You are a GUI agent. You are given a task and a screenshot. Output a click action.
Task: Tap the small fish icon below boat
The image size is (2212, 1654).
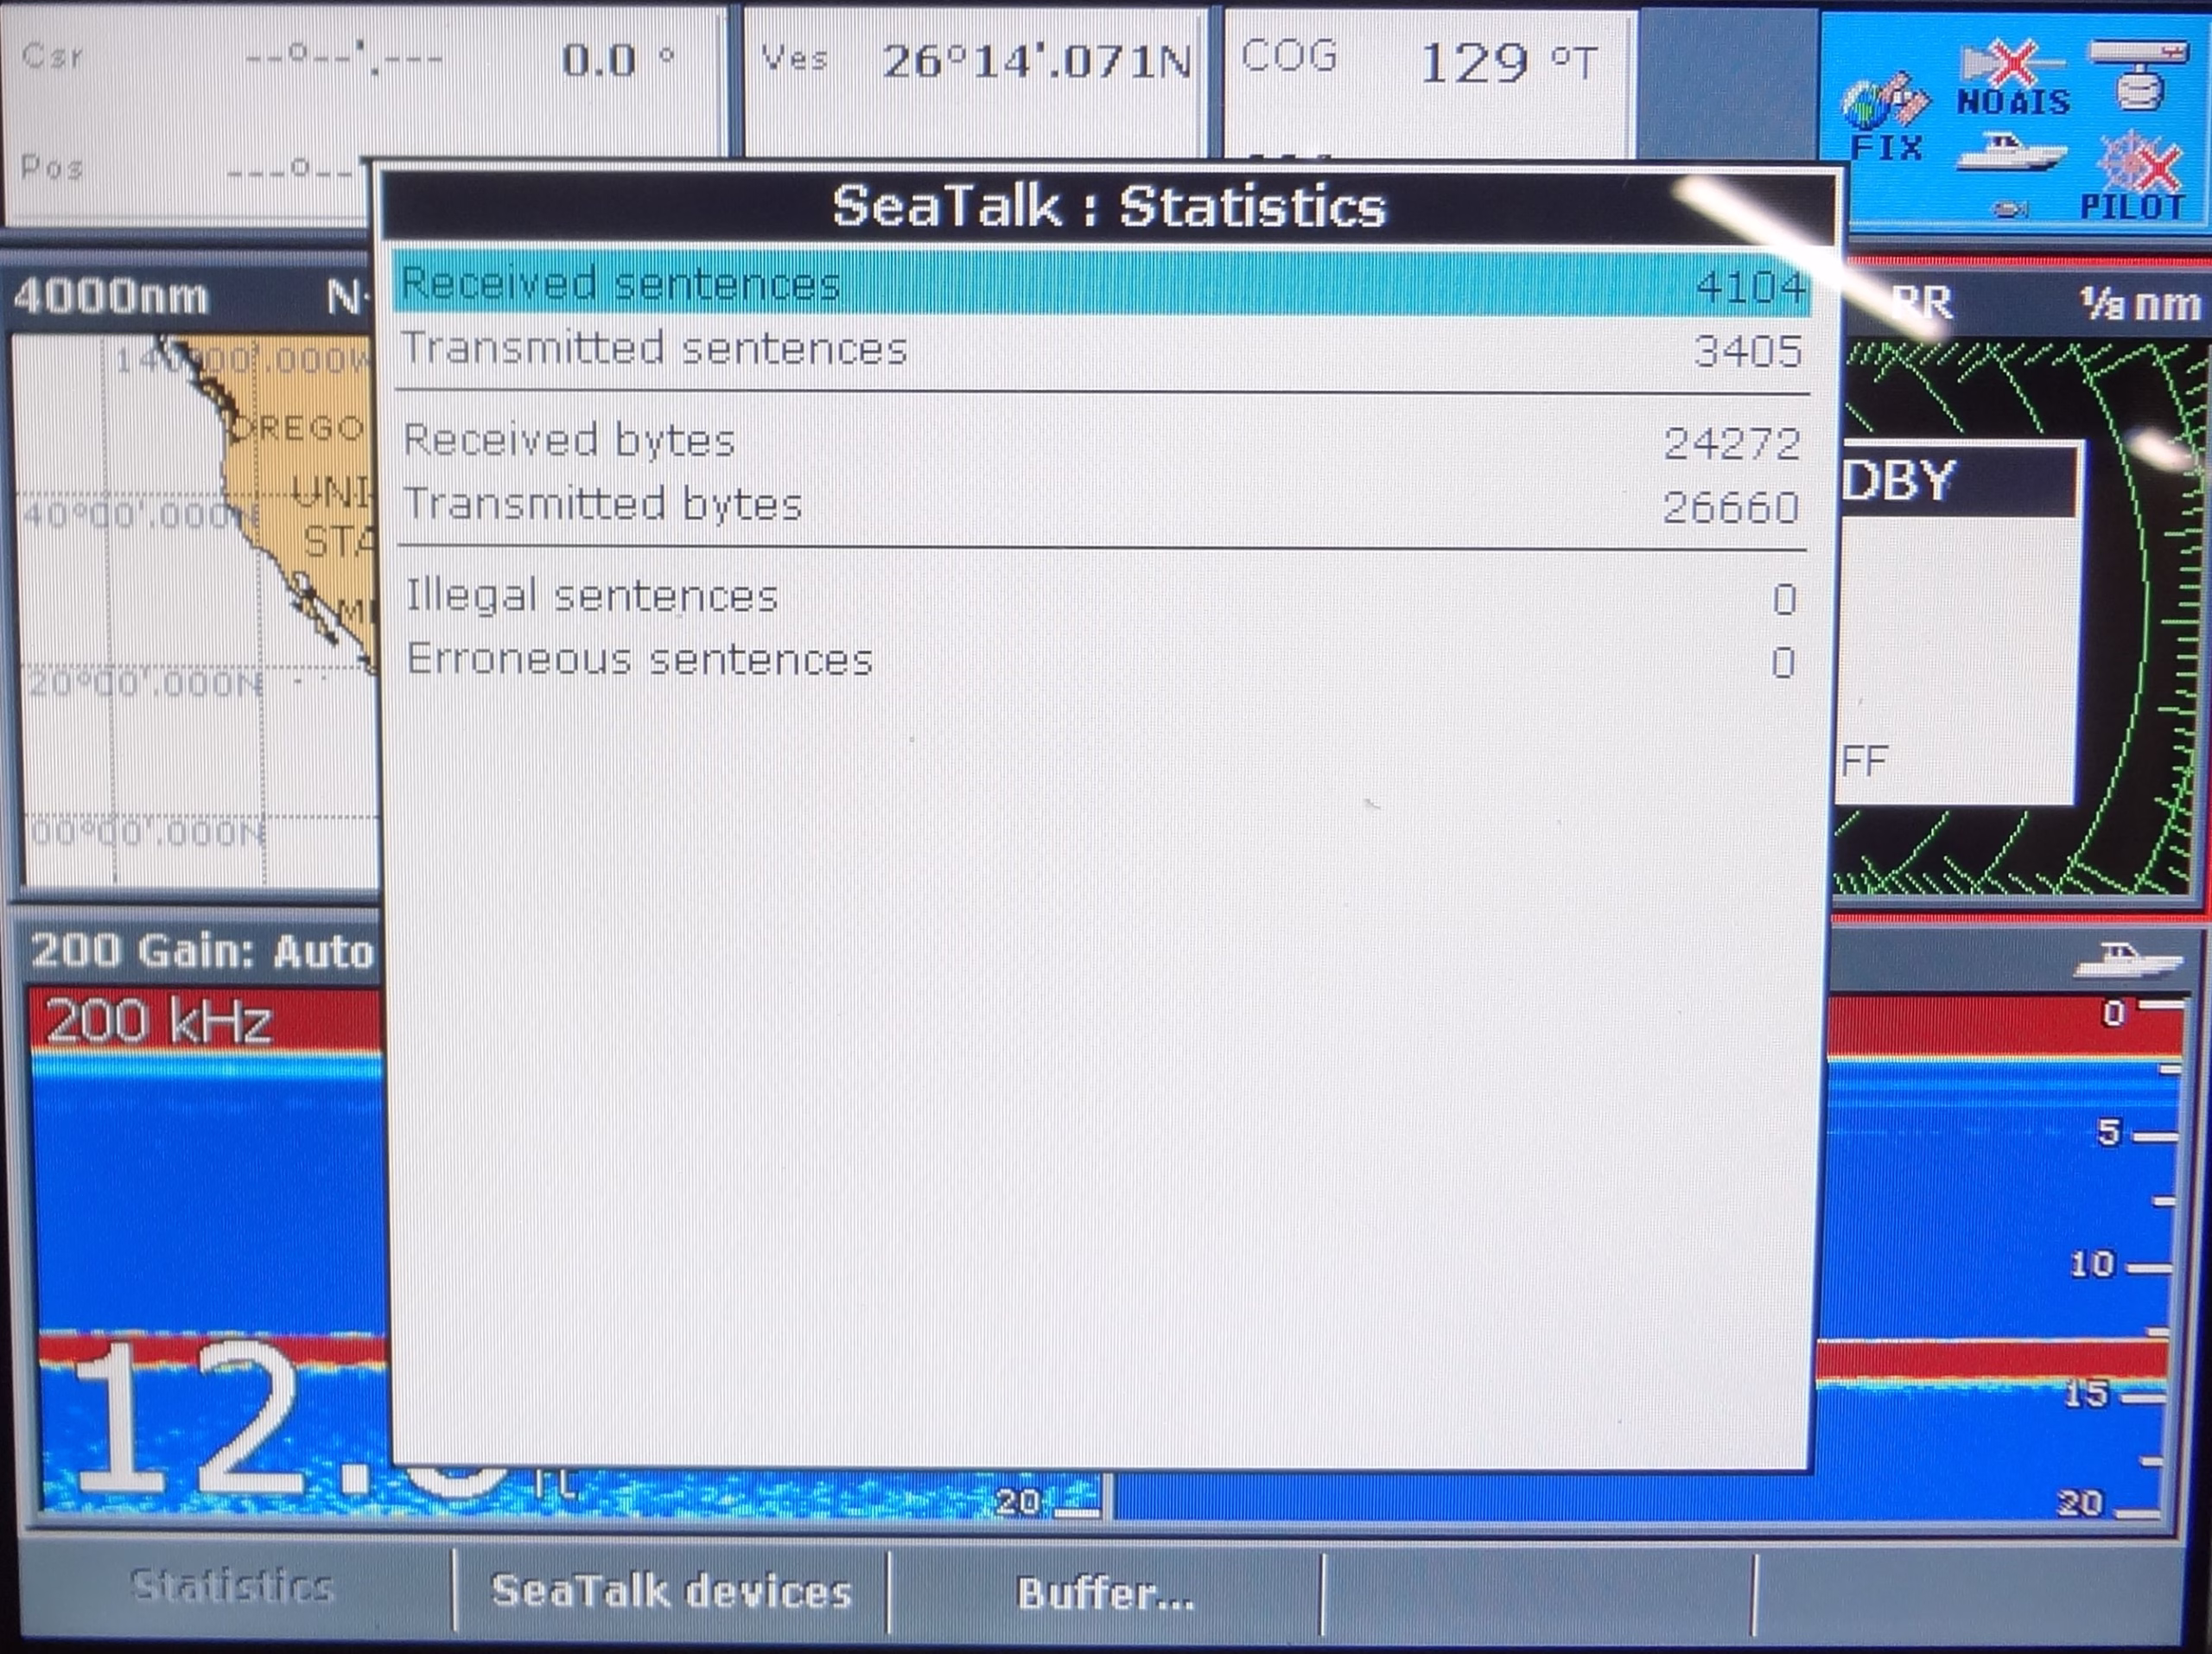(2010, 208)
